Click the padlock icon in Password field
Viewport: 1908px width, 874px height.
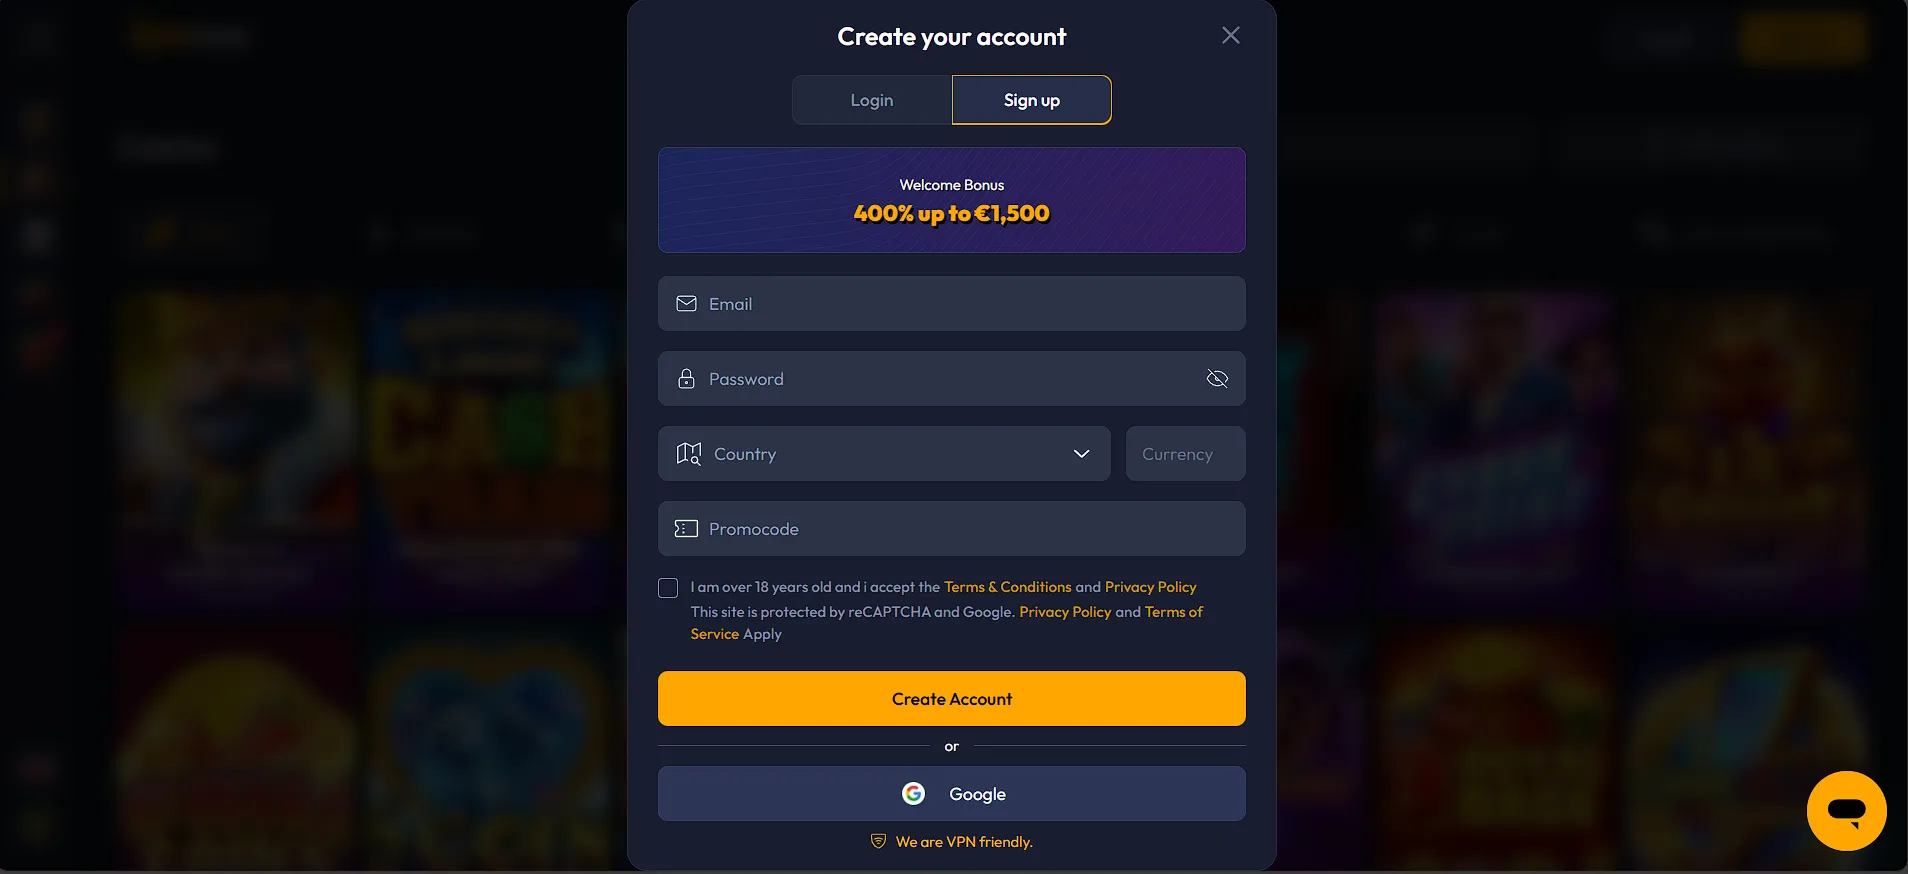[686, 379]
